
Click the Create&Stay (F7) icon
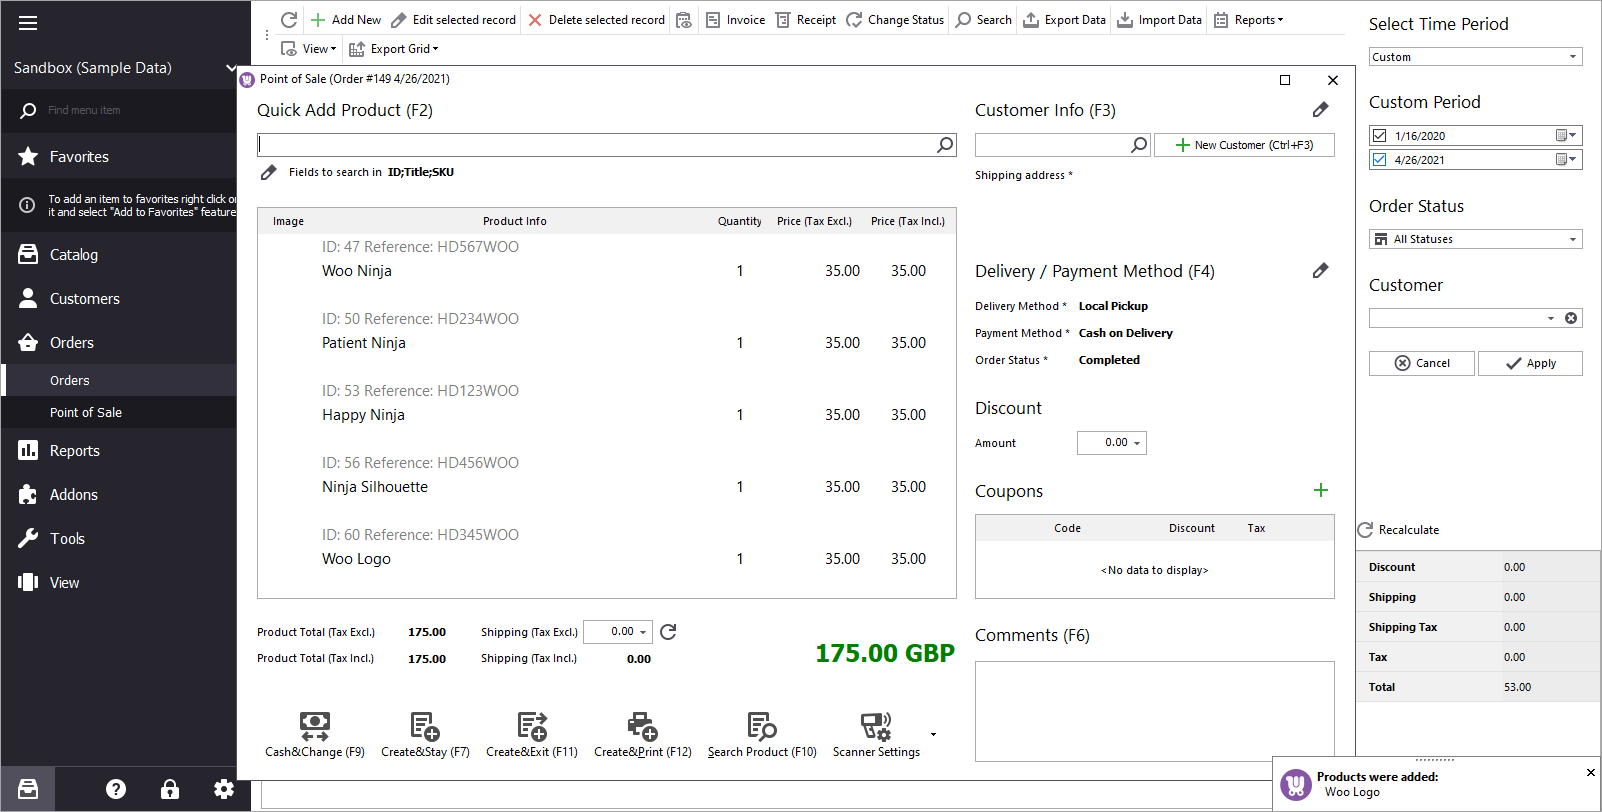click(x=425, y=727)
